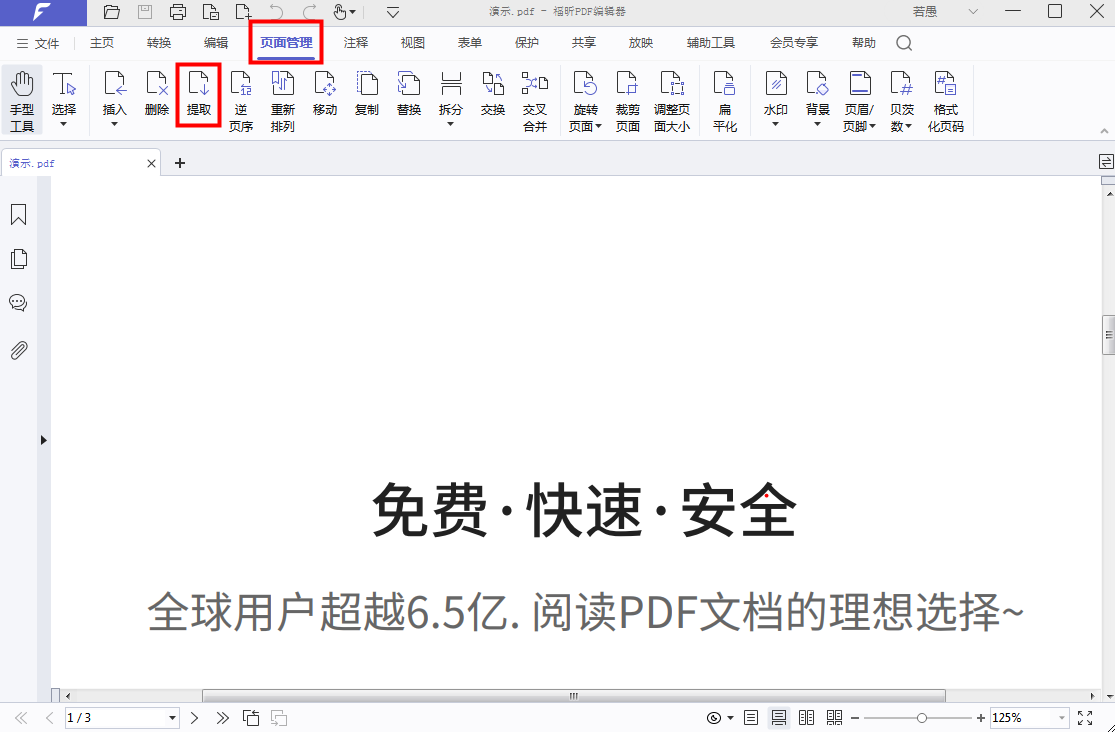This screenshot has width=1115, height=732.
Task: Enable continuous page view mode
Action: coord(779,718)
